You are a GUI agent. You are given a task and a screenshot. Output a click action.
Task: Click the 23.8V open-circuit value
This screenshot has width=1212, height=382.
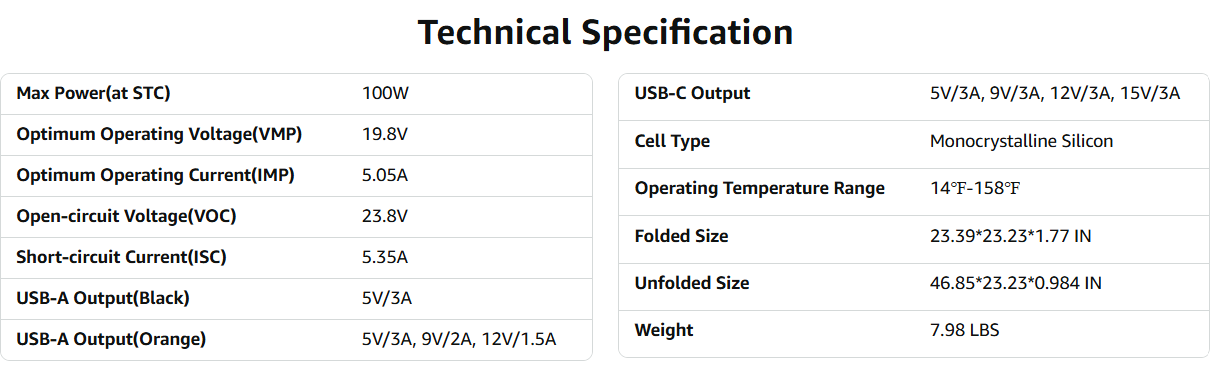tap(385, 216)
